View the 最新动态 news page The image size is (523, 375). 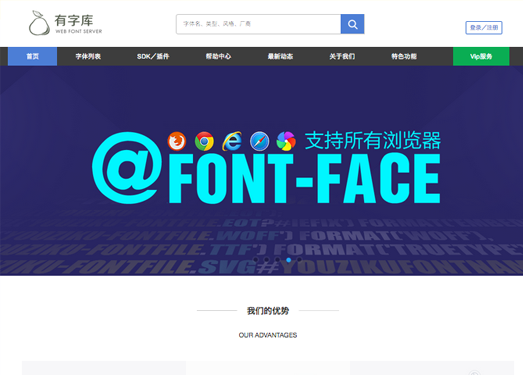pyautogui.click(x=280, y=56)
